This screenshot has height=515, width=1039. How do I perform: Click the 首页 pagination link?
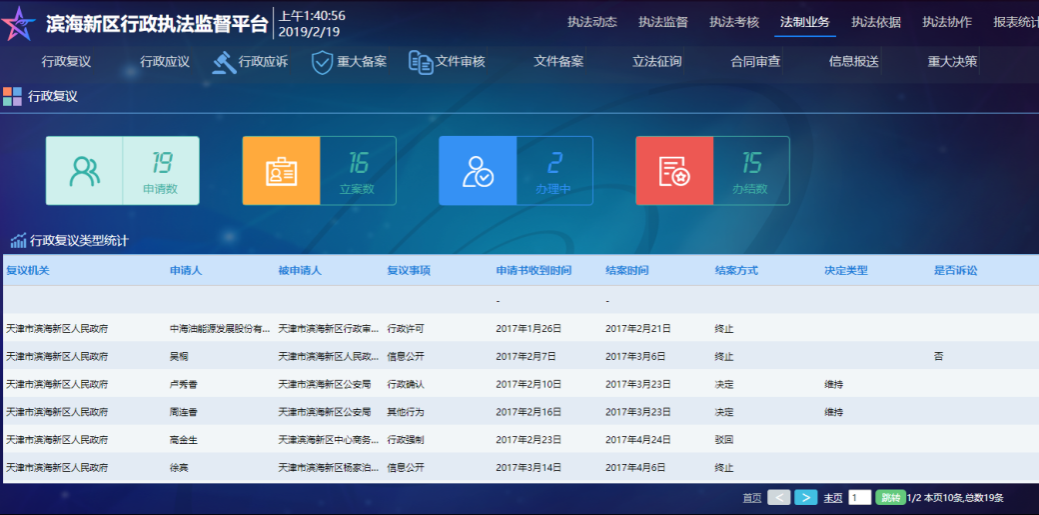pos(752,498)
